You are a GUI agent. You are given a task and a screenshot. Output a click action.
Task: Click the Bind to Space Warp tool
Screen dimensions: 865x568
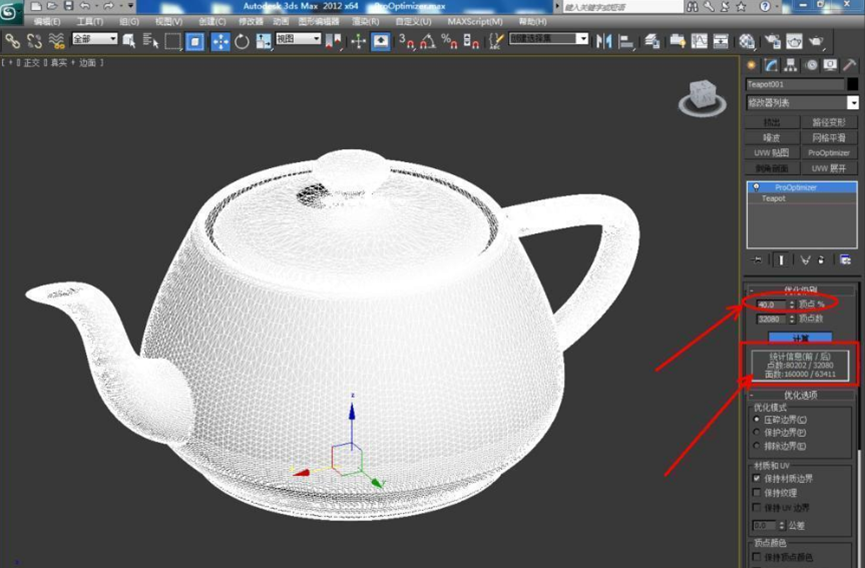tap(56, 41)
